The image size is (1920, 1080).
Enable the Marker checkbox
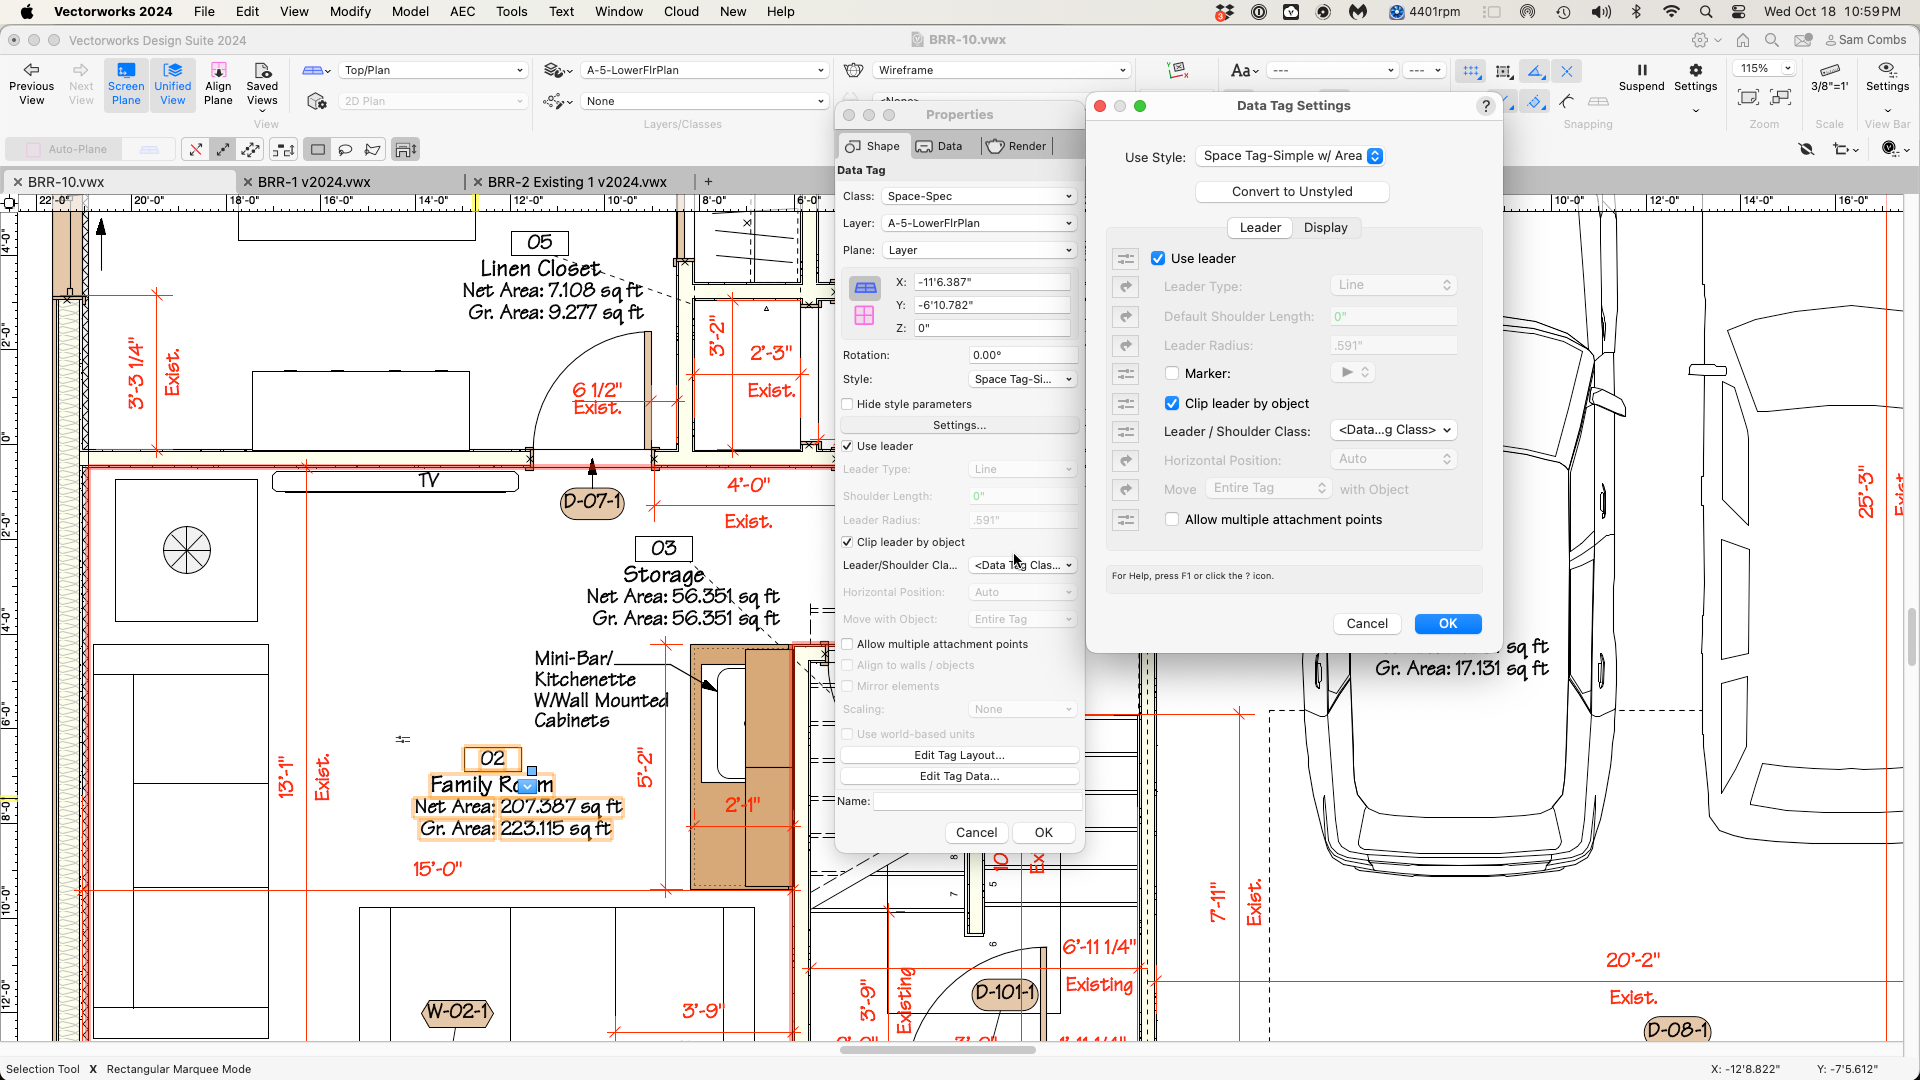coord(1171,373)
